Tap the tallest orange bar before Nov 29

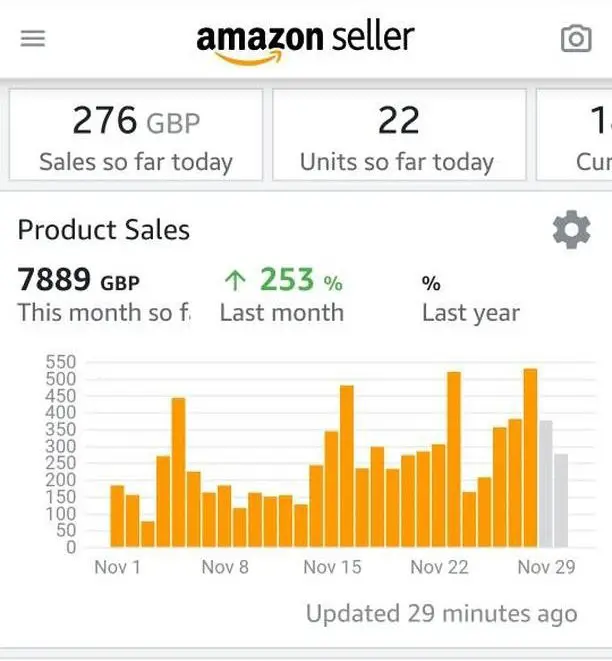click(530, 458)
